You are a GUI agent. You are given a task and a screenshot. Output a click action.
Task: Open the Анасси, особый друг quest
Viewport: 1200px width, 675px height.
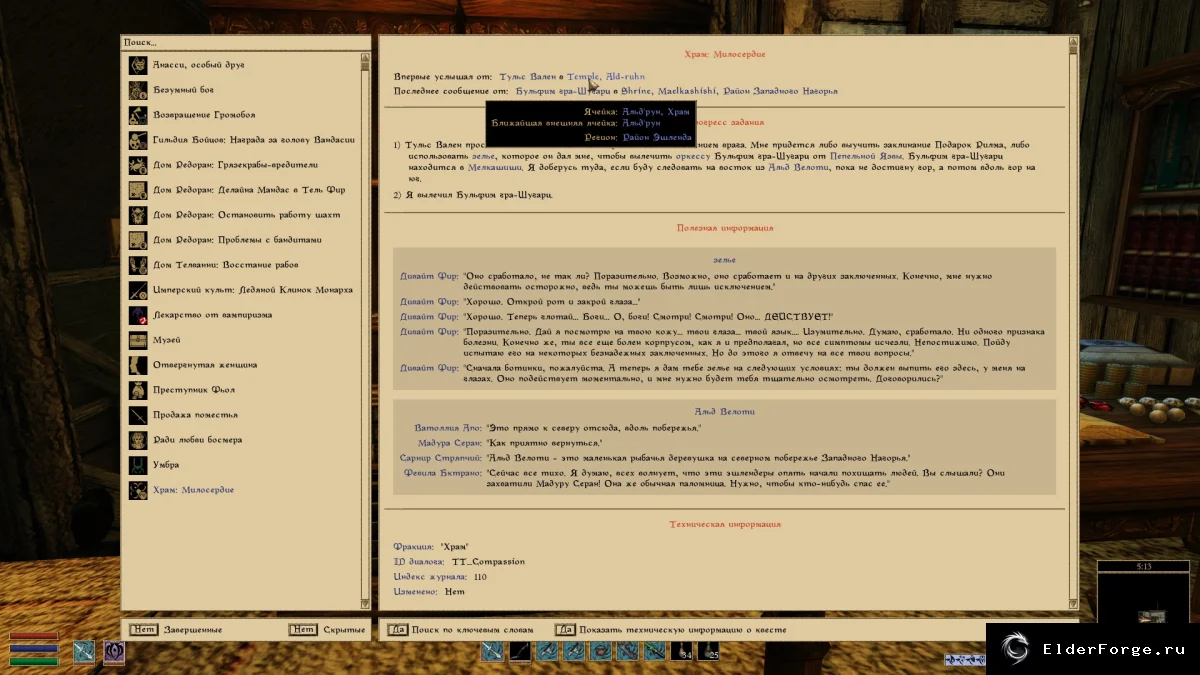pos(199,65)
